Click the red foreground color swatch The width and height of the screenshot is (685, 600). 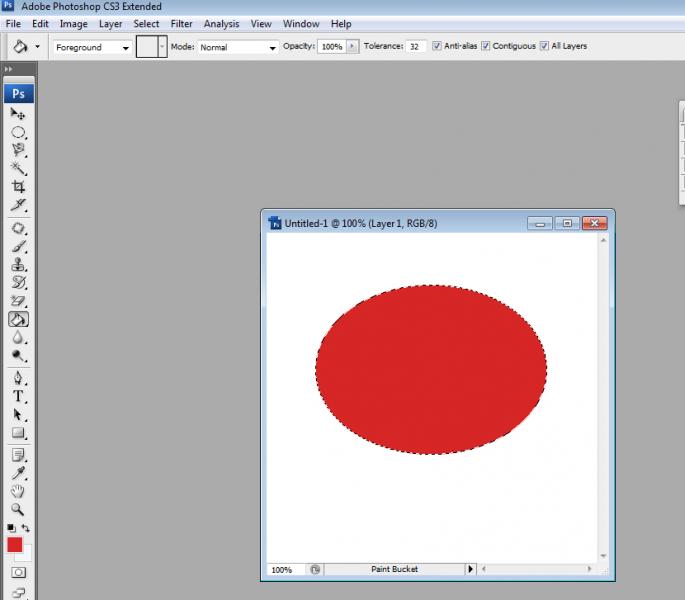(x=15, y=545)
